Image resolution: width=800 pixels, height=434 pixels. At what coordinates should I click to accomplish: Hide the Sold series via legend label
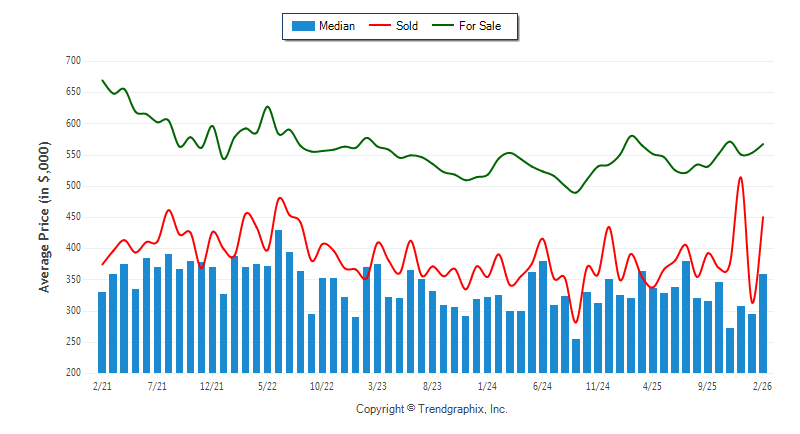click(407, 26)
